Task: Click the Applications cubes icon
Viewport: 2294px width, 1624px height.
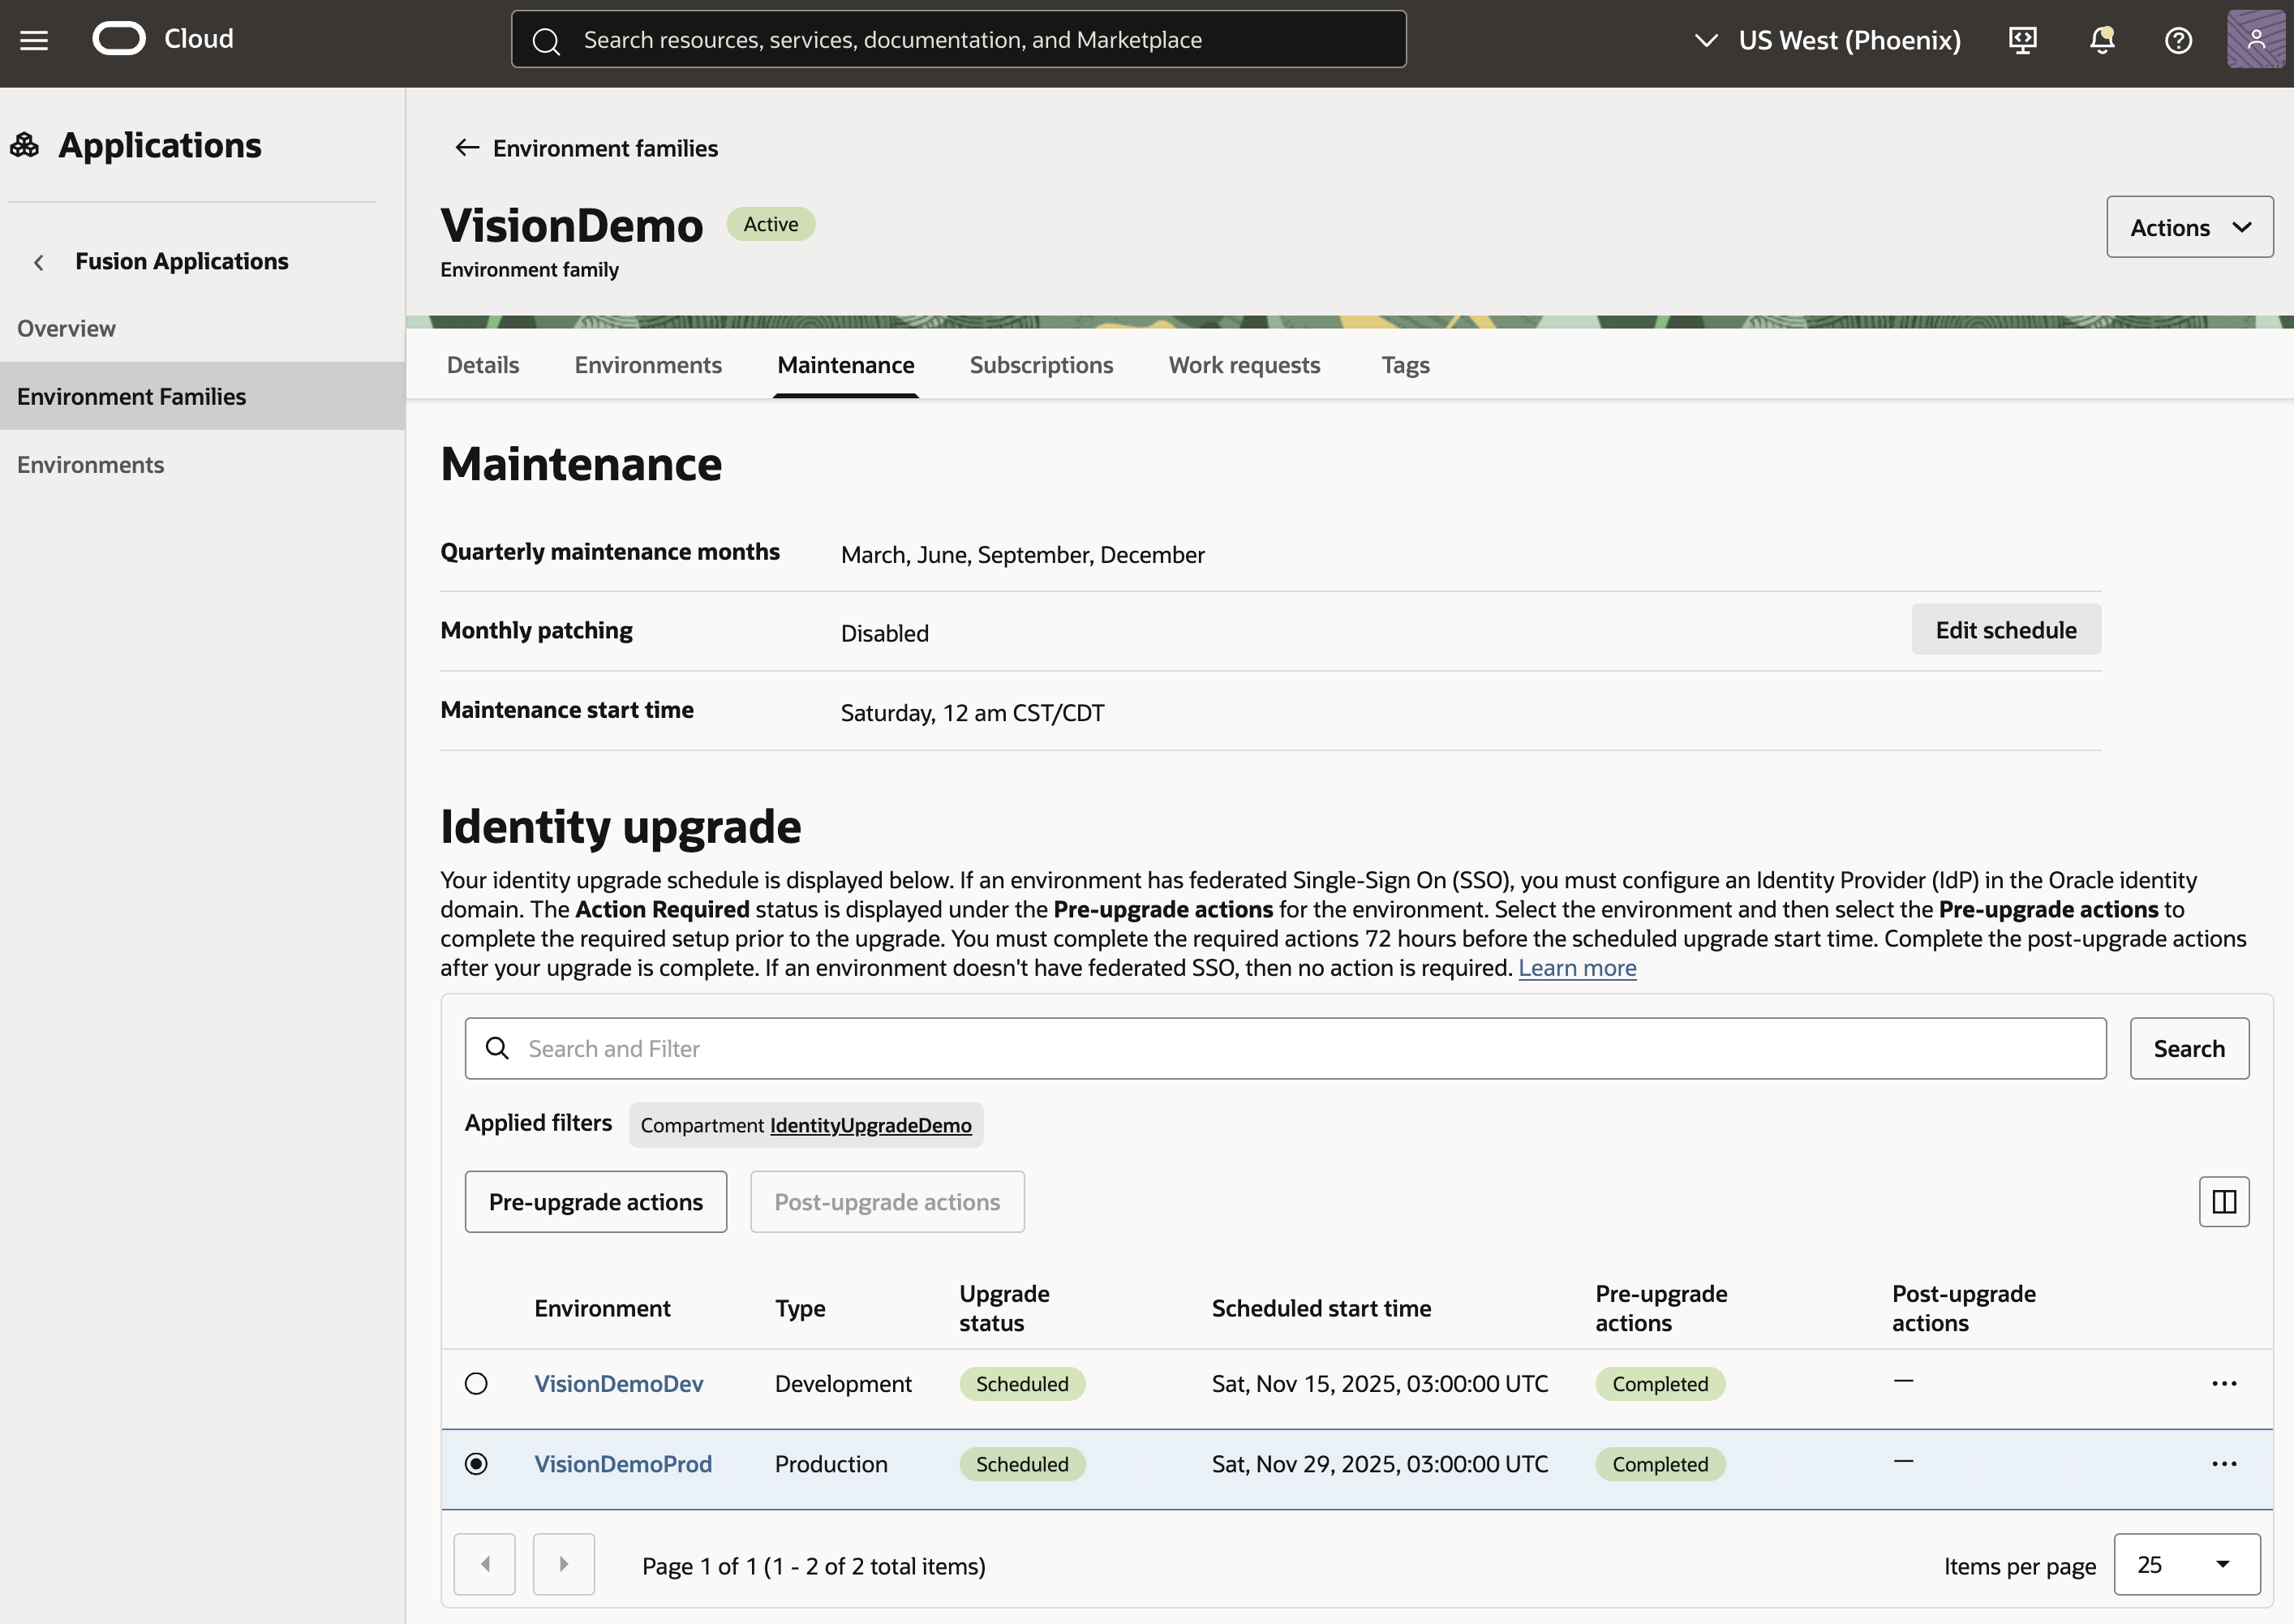Action: 25,146
